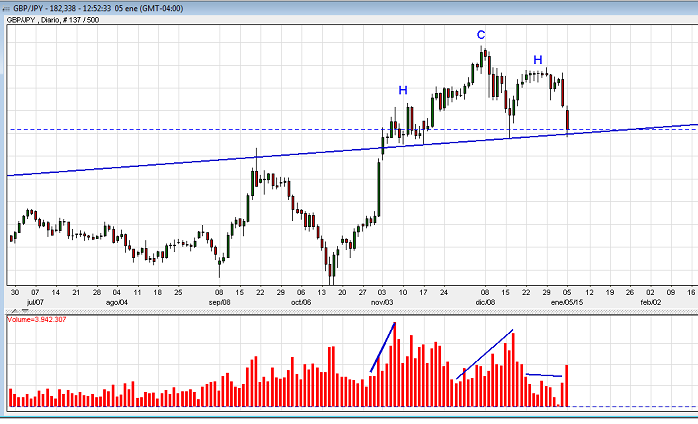The width and height of the screenshot is (698, 424).
Task: Click the feb/02 date axis label
Action: pyautogui.click(x=650, y=300)
